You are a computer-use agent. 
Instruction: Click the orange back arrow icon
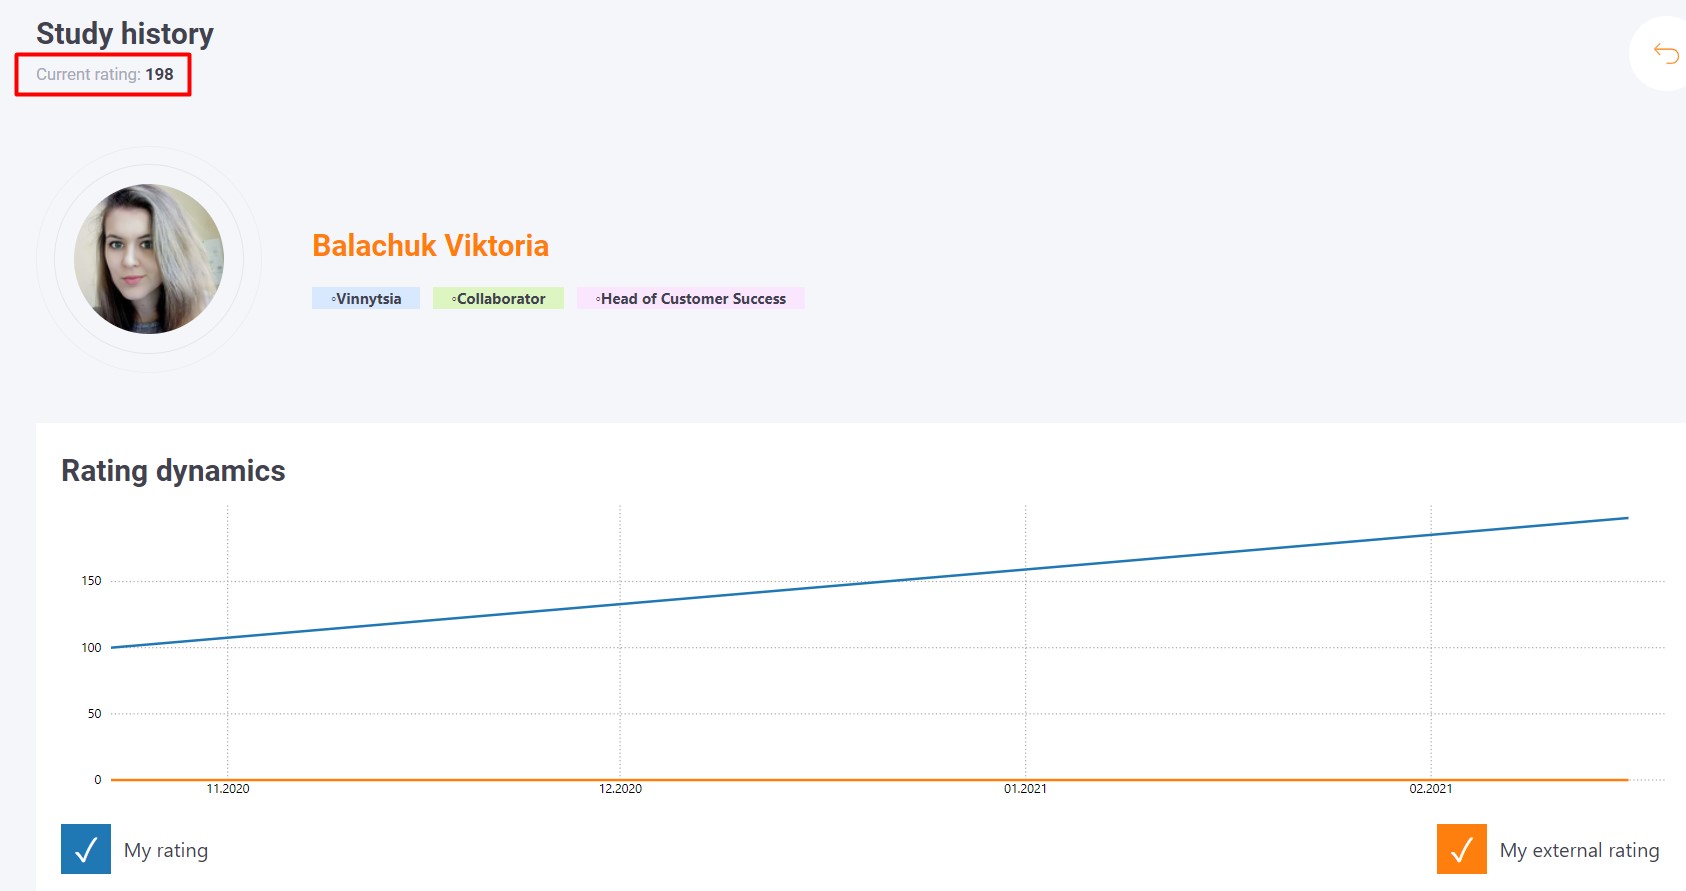click(x=1666, y=53)
